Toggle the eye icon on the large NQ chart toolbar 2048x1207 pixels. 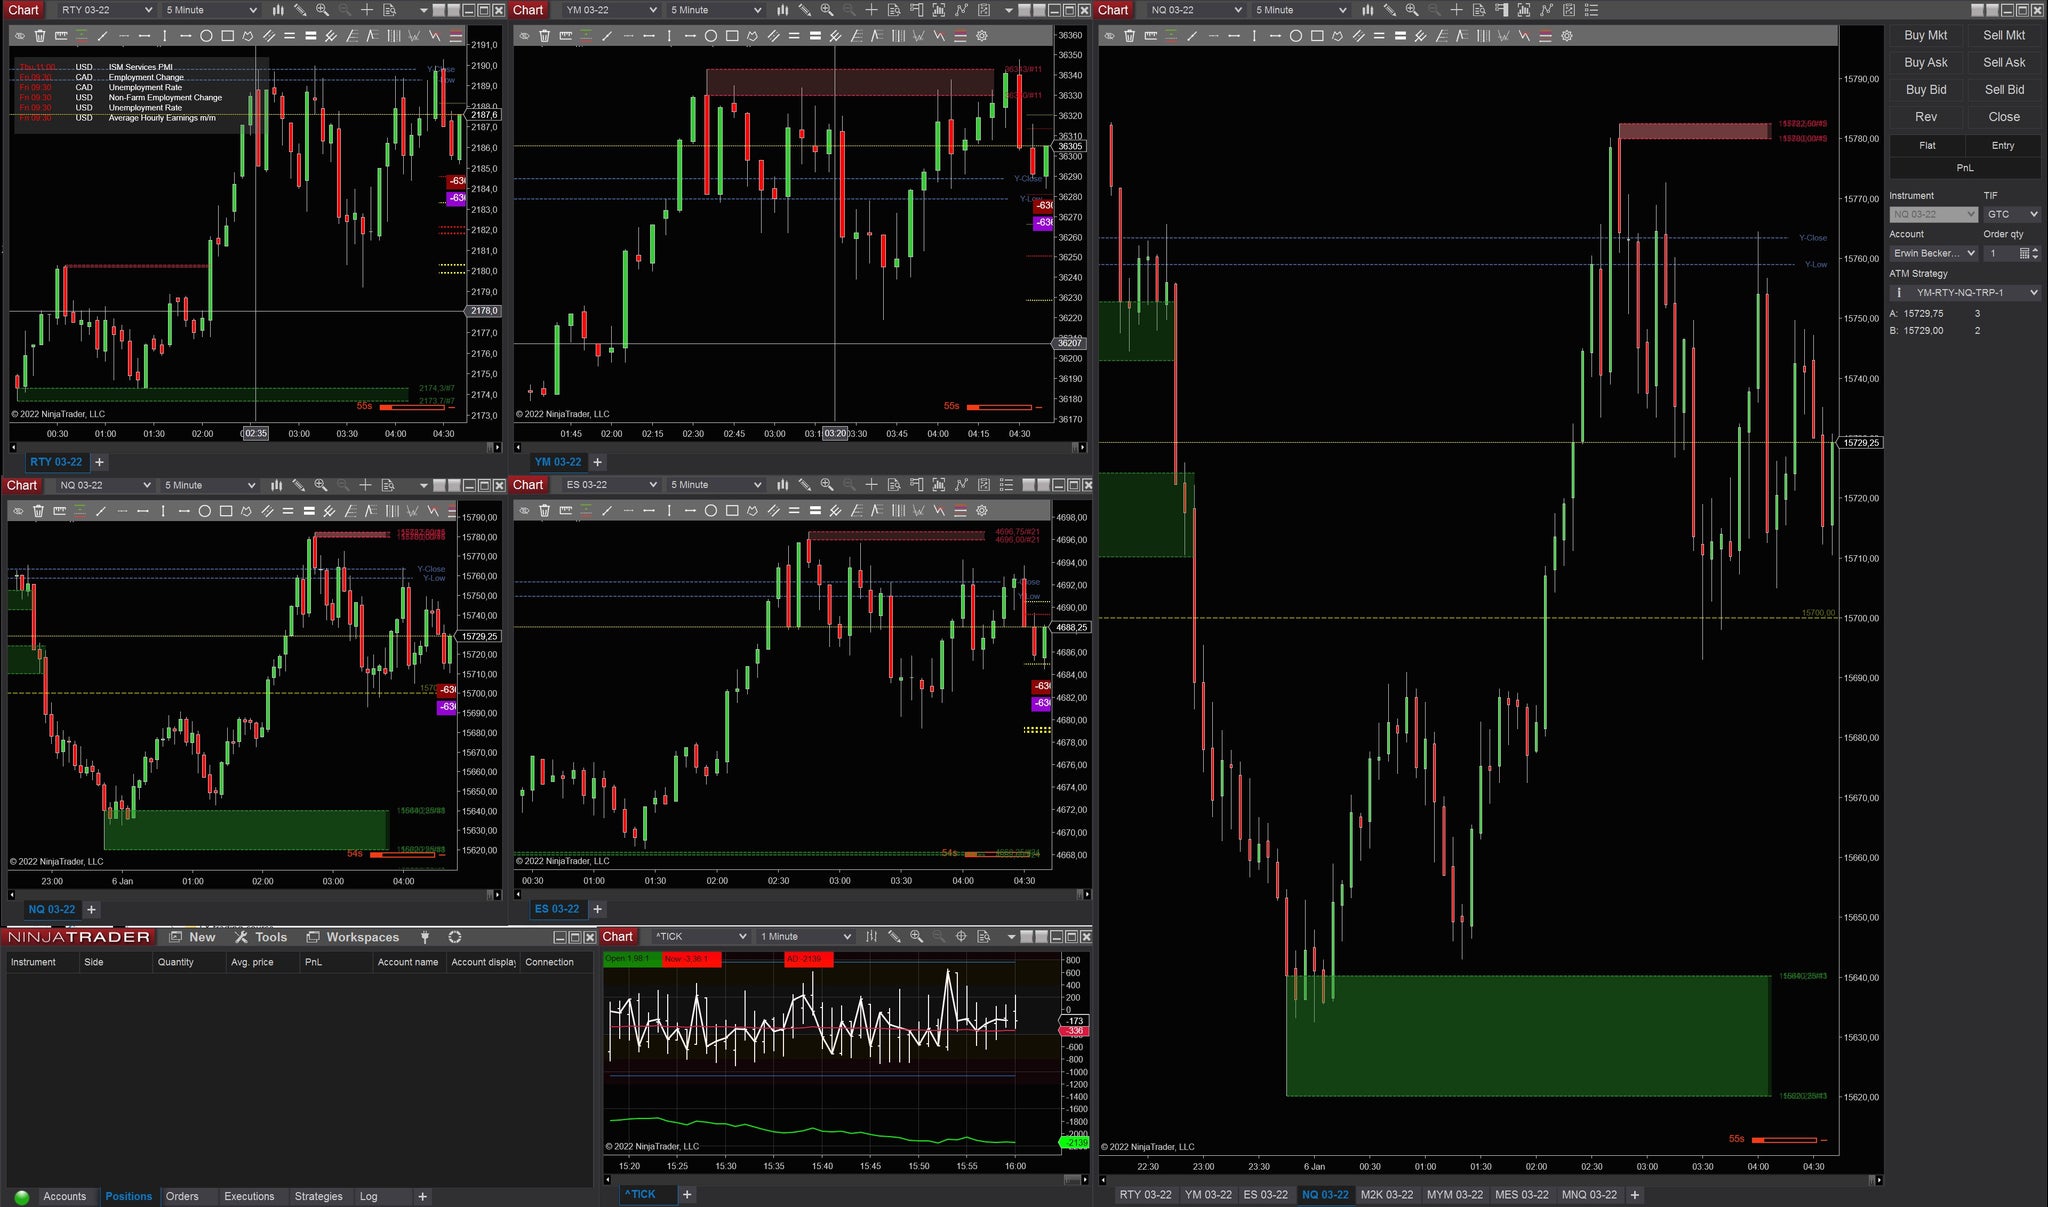click(1109, 36)
